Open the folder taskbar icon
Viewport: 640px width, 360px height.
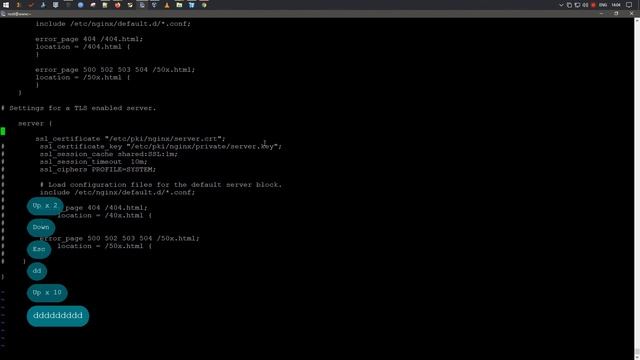coord(179,5)
